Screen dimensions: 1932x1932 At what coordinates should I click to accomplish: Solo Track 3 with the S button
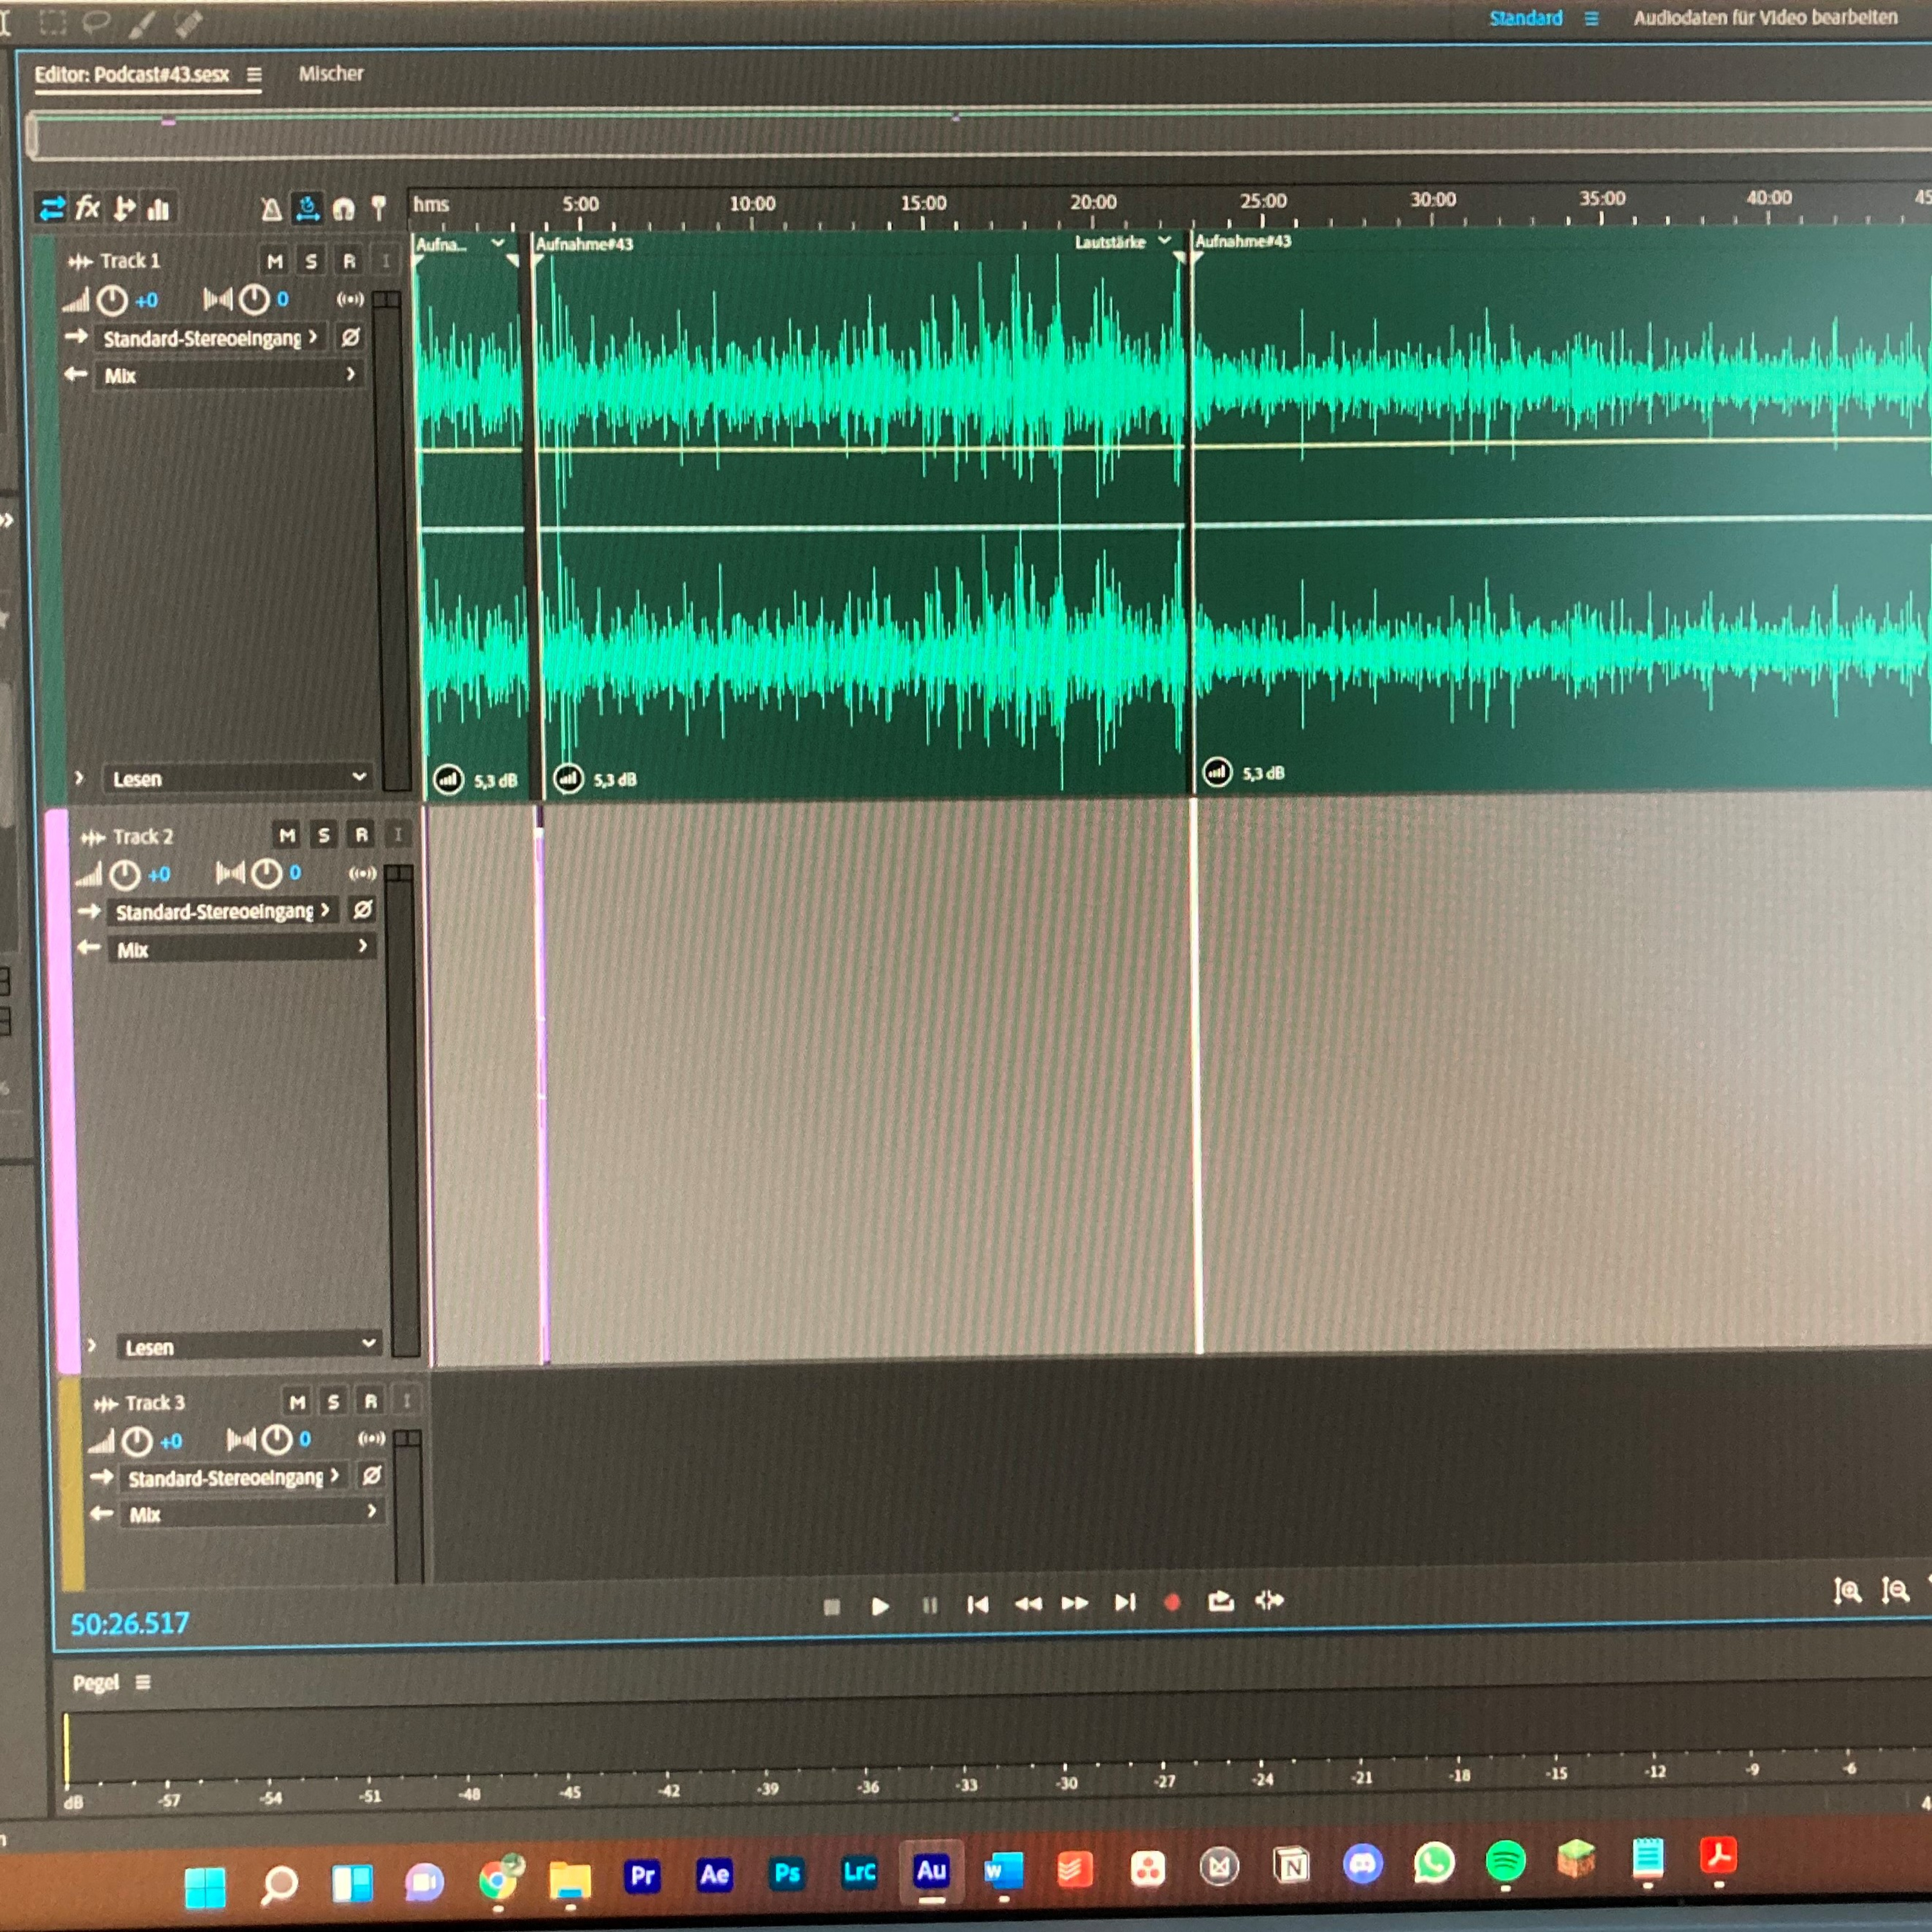click(334, 1402)
